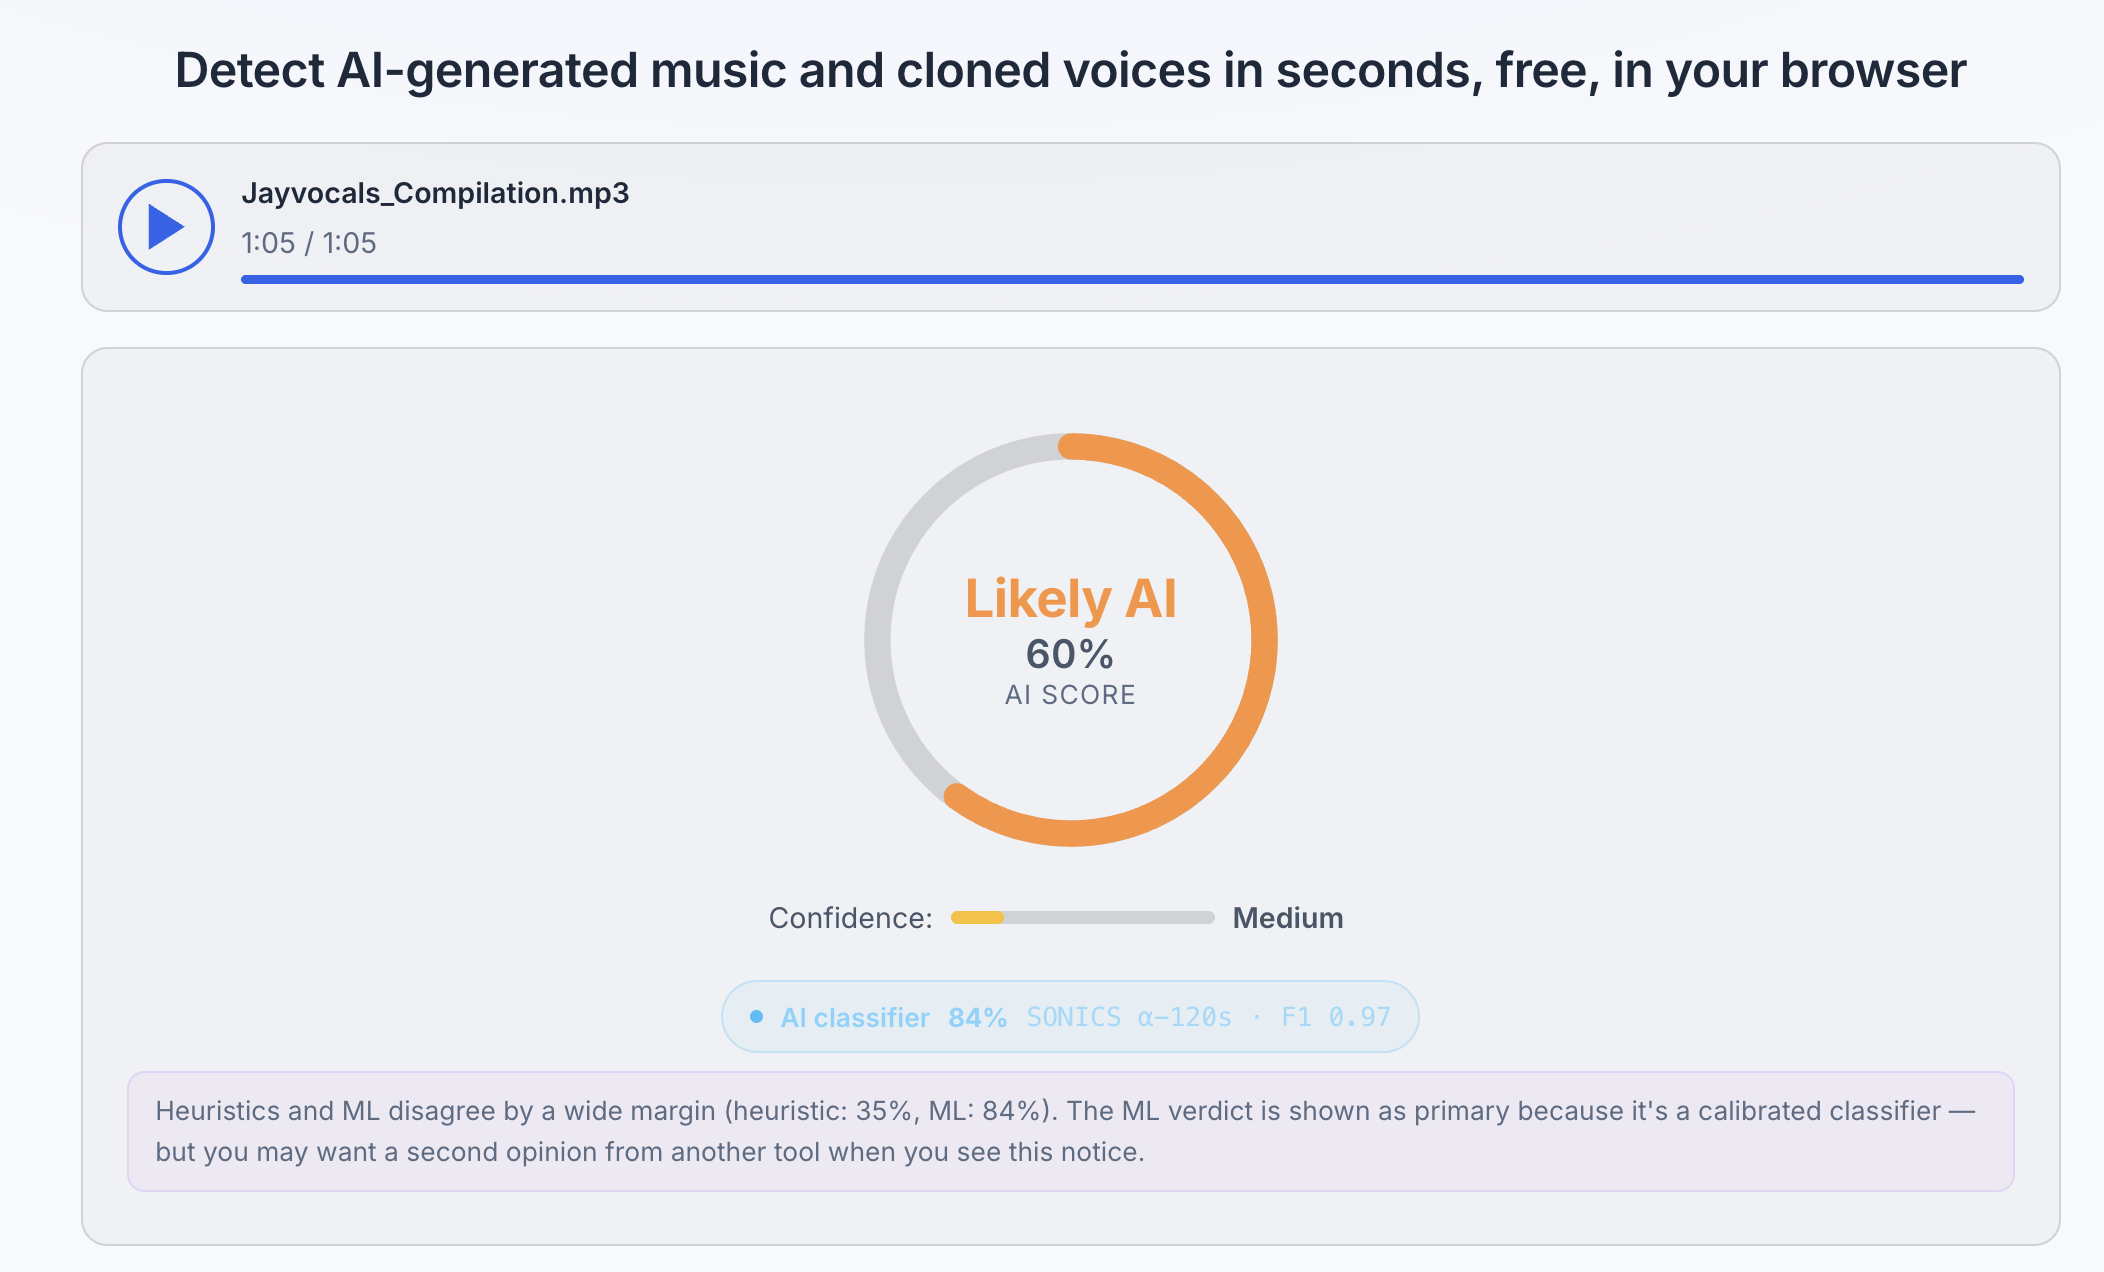Screen dimensions: 2104x1272
Task: Select the Jayvocals_Compilation.mp3 file name
Action: [x=435, y=193]
